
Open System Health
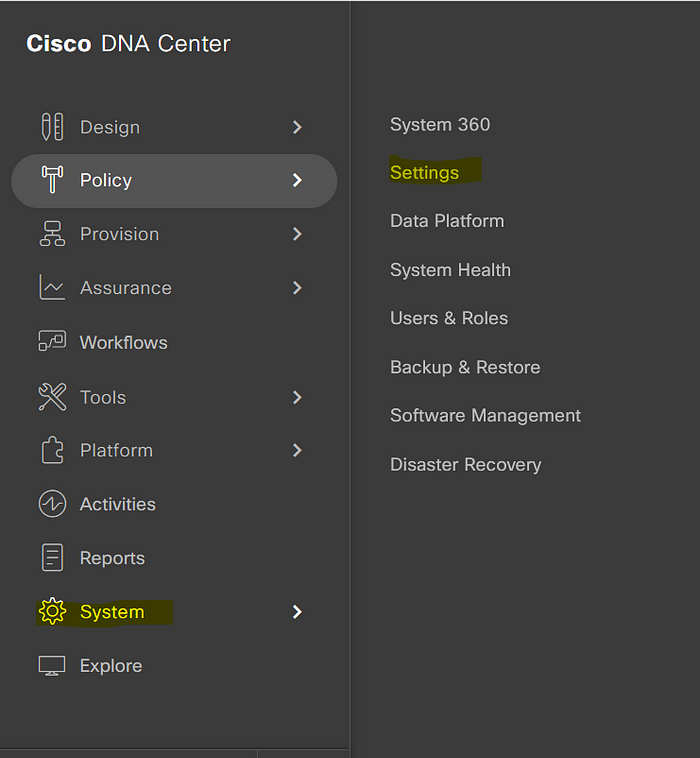(x=451, y=270)
